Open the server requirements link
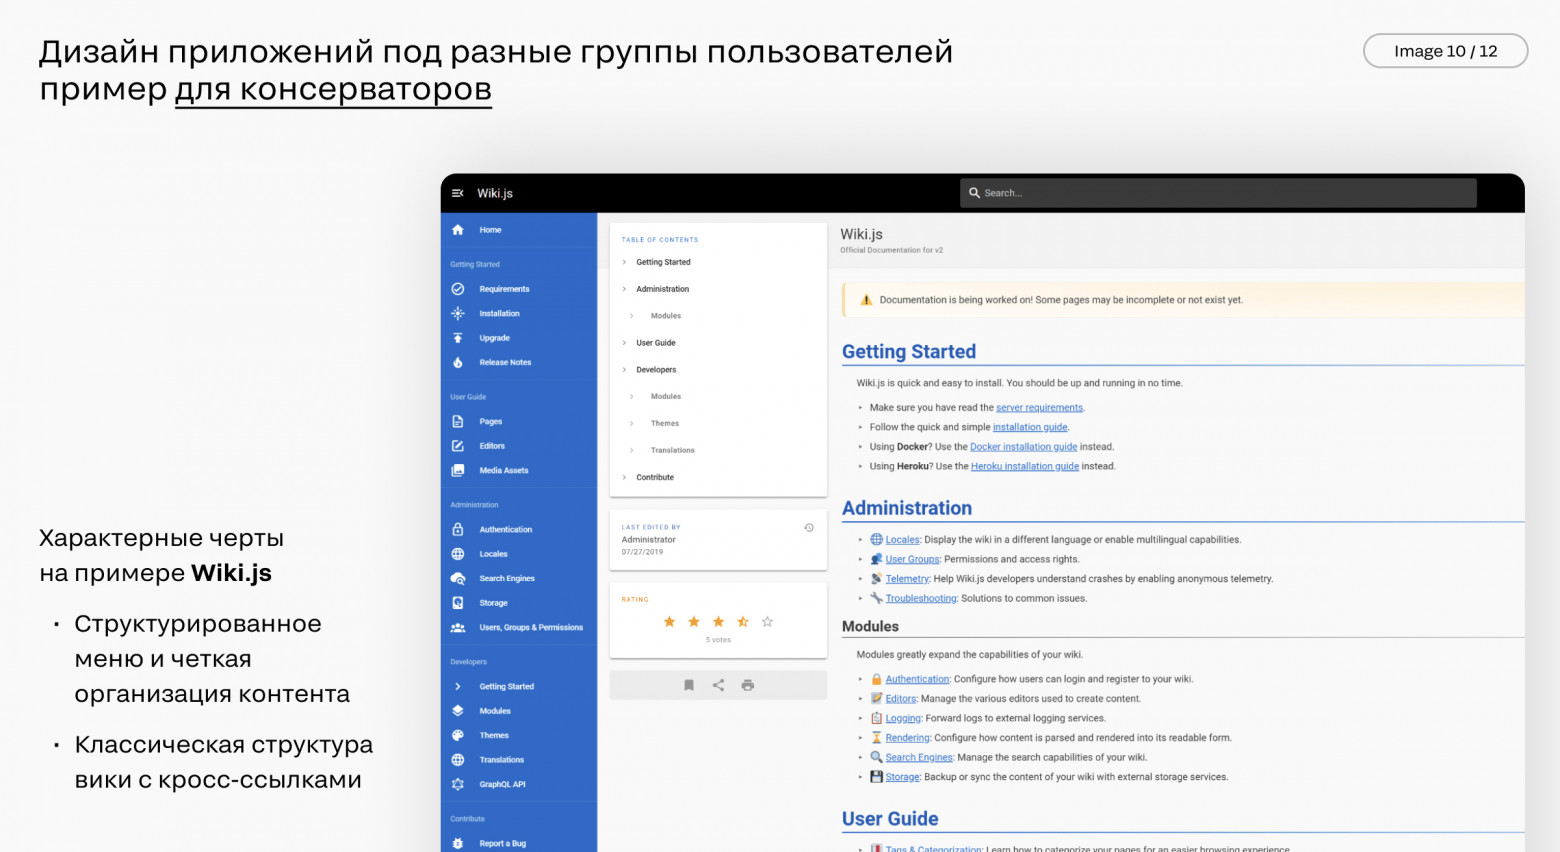Screen dimensions: 1560x852 click(1040, 407)
